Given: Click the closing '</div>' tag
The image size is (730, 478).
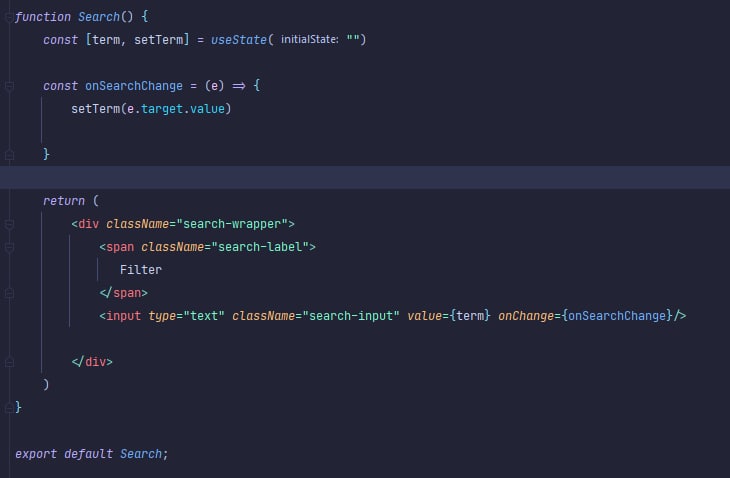Looking at the screenshot, I should (x=92, y=362).
